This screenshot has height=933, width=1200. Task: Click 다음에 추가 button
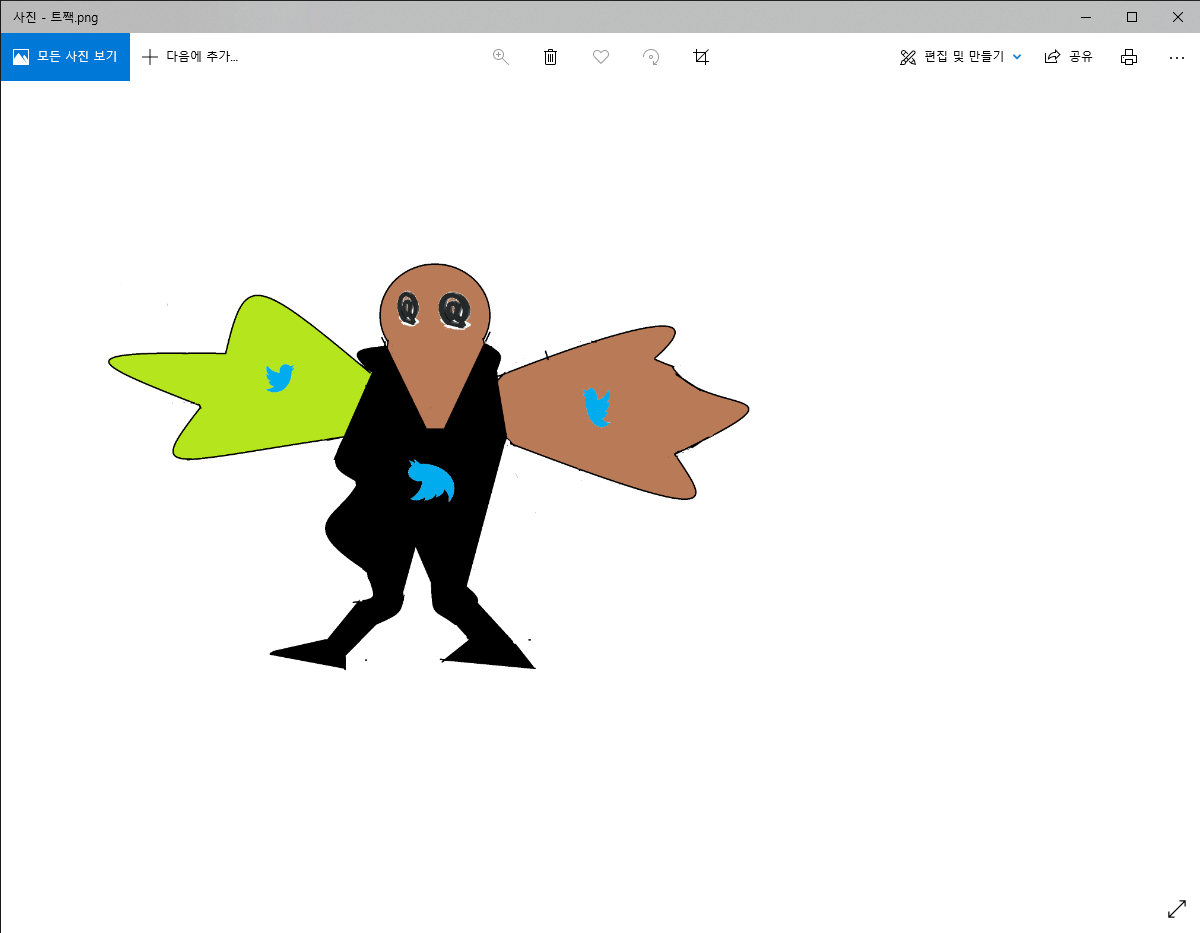[x=190, y=57]
